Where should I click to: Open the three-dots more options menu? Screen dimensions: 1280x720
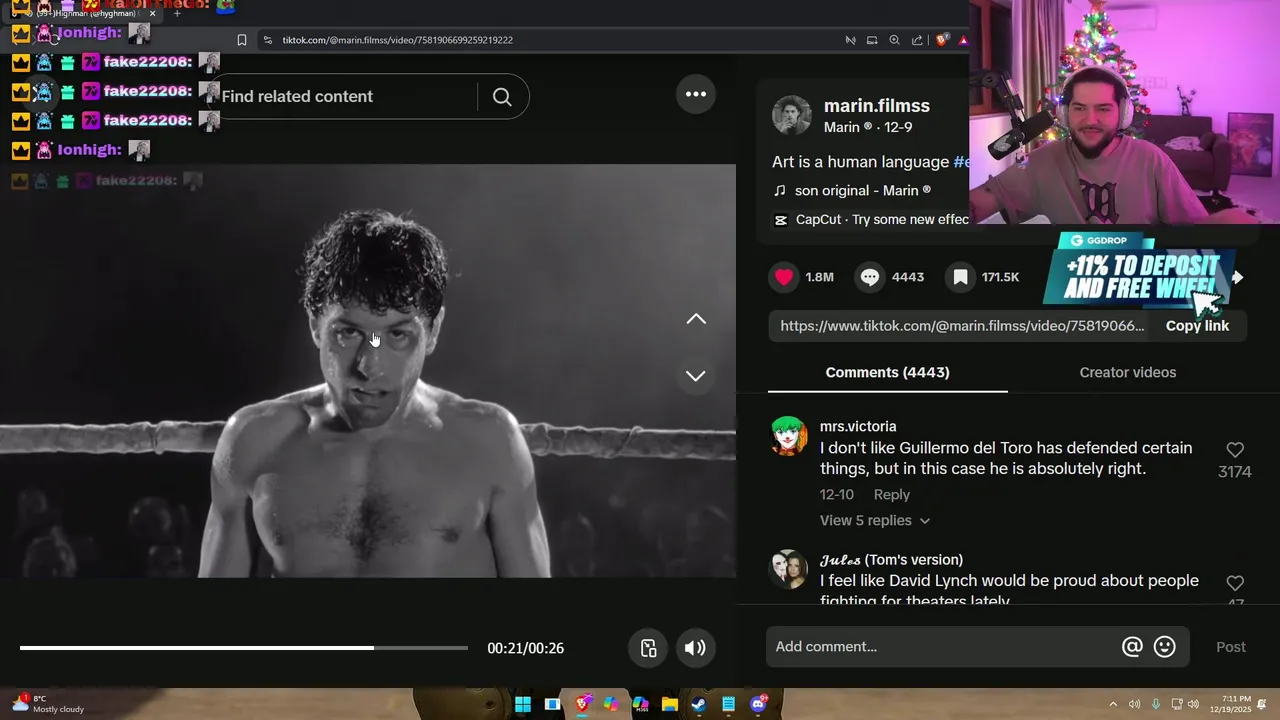coord(696,94)
